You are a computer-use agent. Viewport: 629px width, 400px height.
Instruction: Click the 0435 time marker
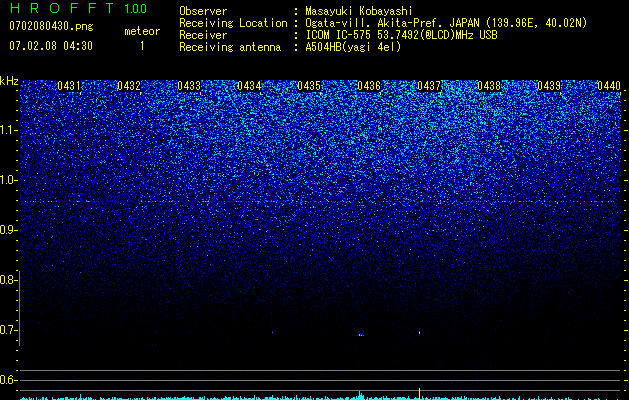click(309, 86)
